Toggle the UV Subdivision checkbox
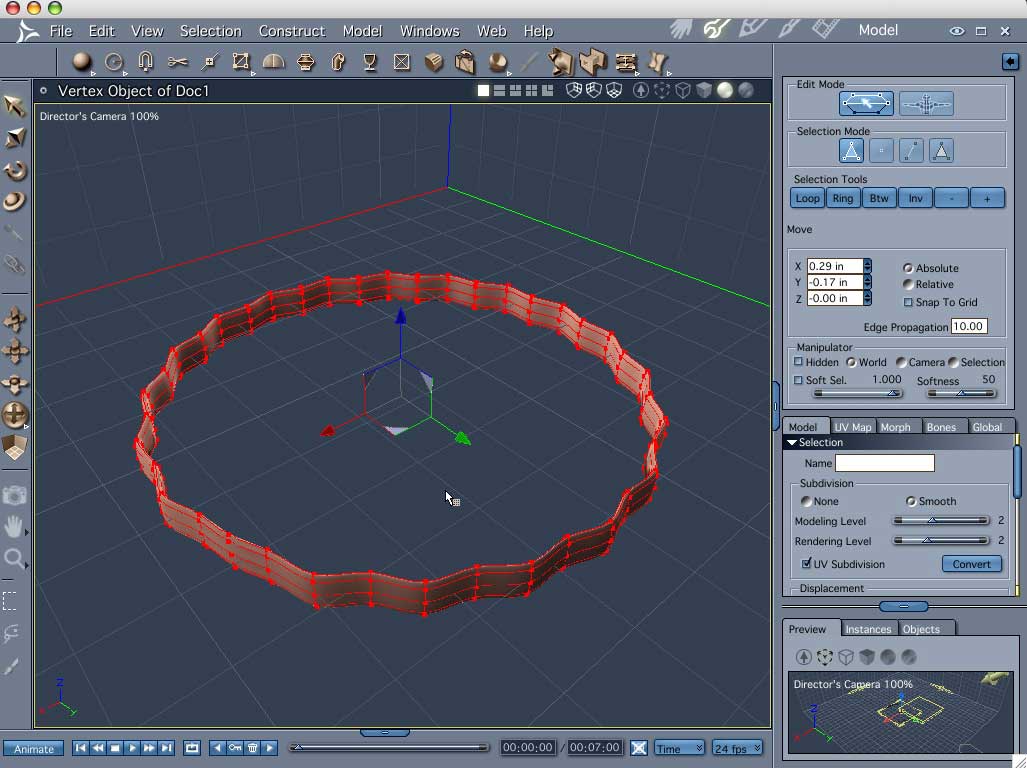The width and height of the screenshot is (1027, 768). pyautogui.click(x=806, y=563)
